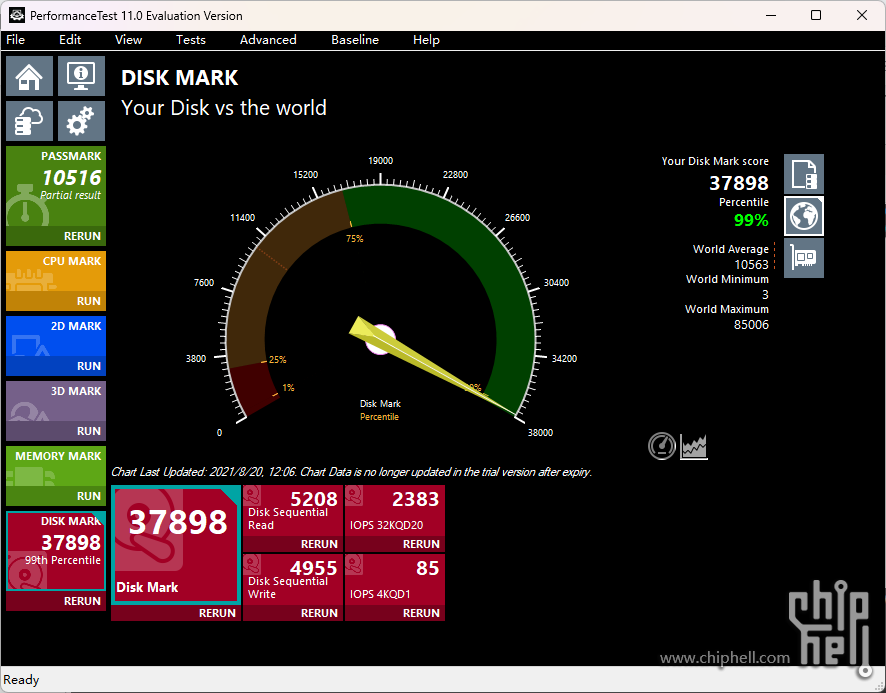886x693 pixels.
Task: Select the IOPS 4KQD1 85 tile
Action: point(395,580)
